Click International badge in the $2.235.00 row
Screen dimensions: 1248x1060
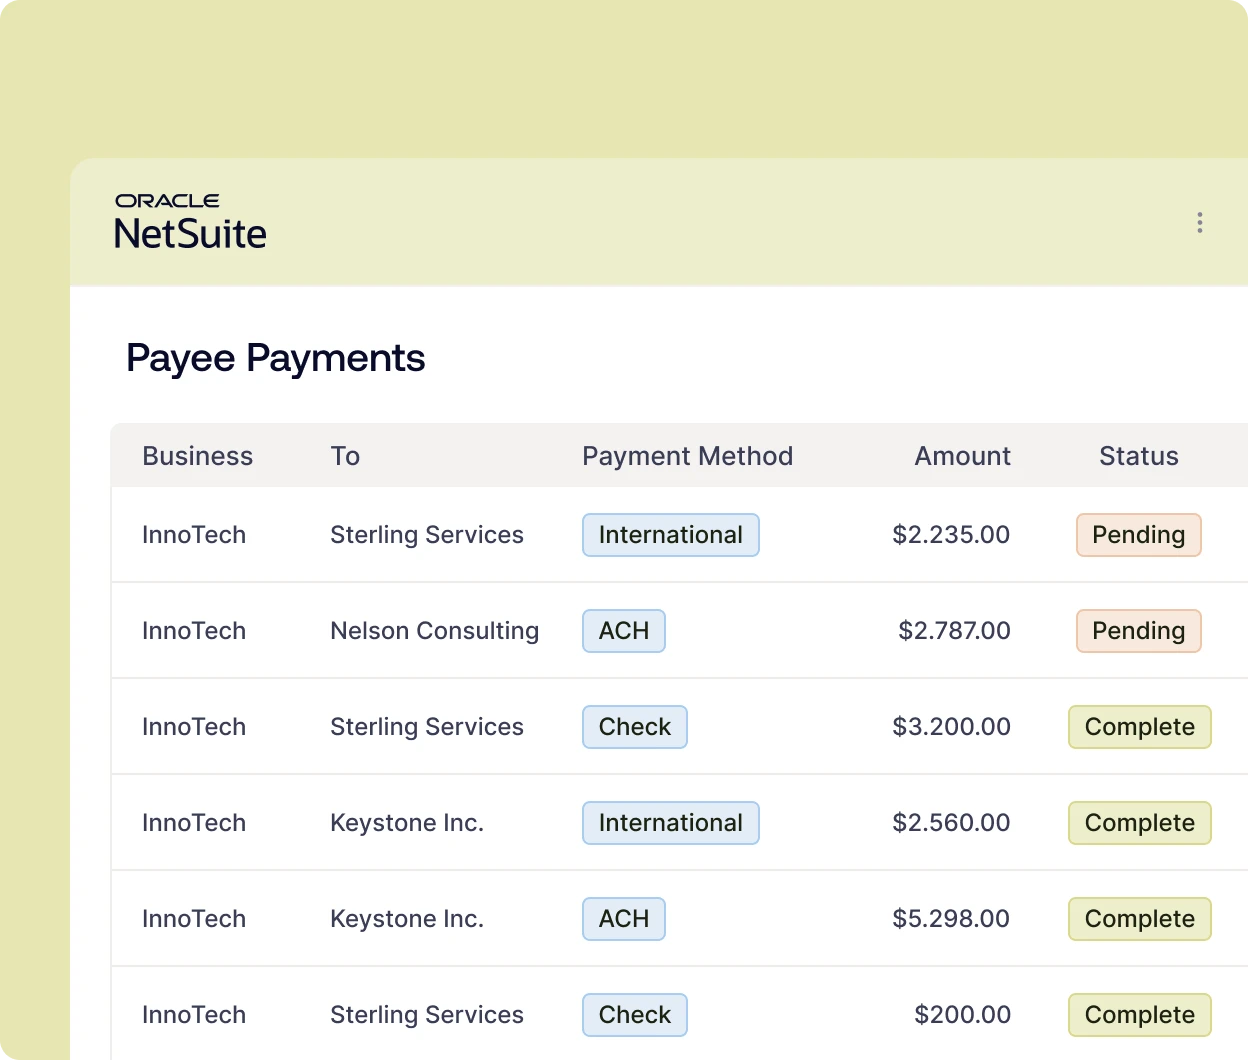[x=670, y=535]
